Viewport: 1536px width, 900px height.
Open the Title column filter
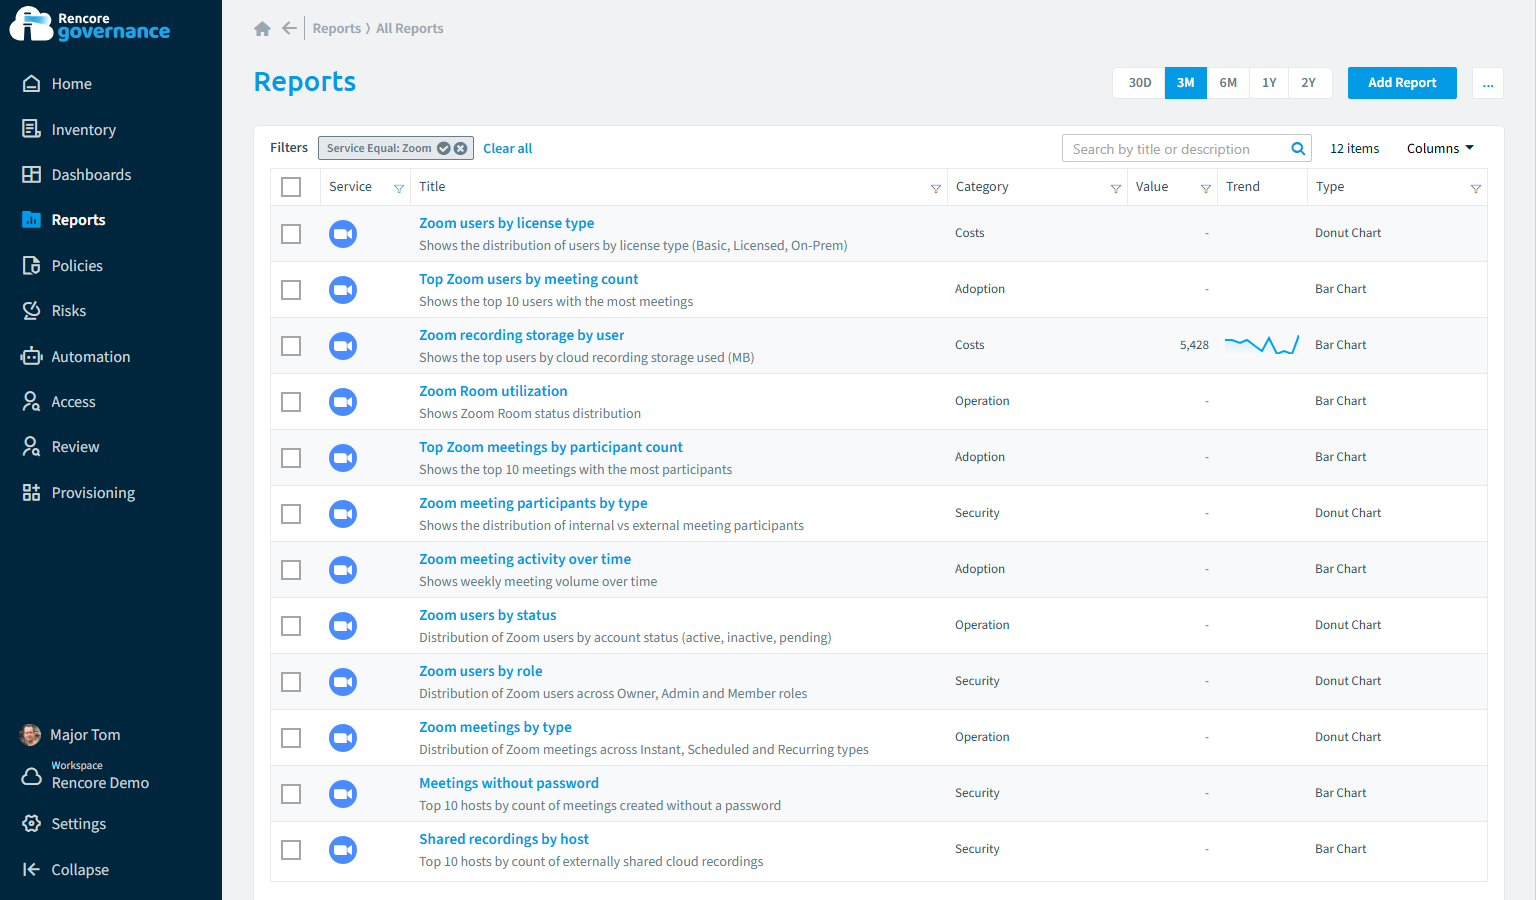pos(936,189)
